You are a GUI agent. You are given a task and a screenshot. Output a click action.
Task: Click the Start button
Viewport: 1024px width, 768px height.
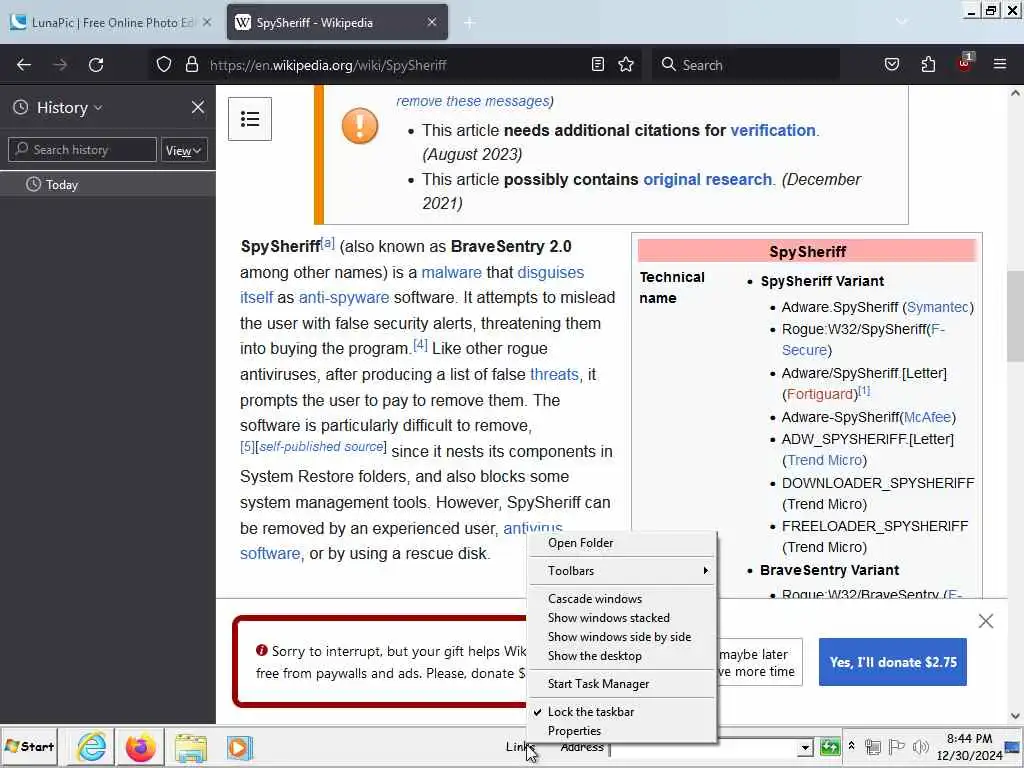click(x=29, y=746)
